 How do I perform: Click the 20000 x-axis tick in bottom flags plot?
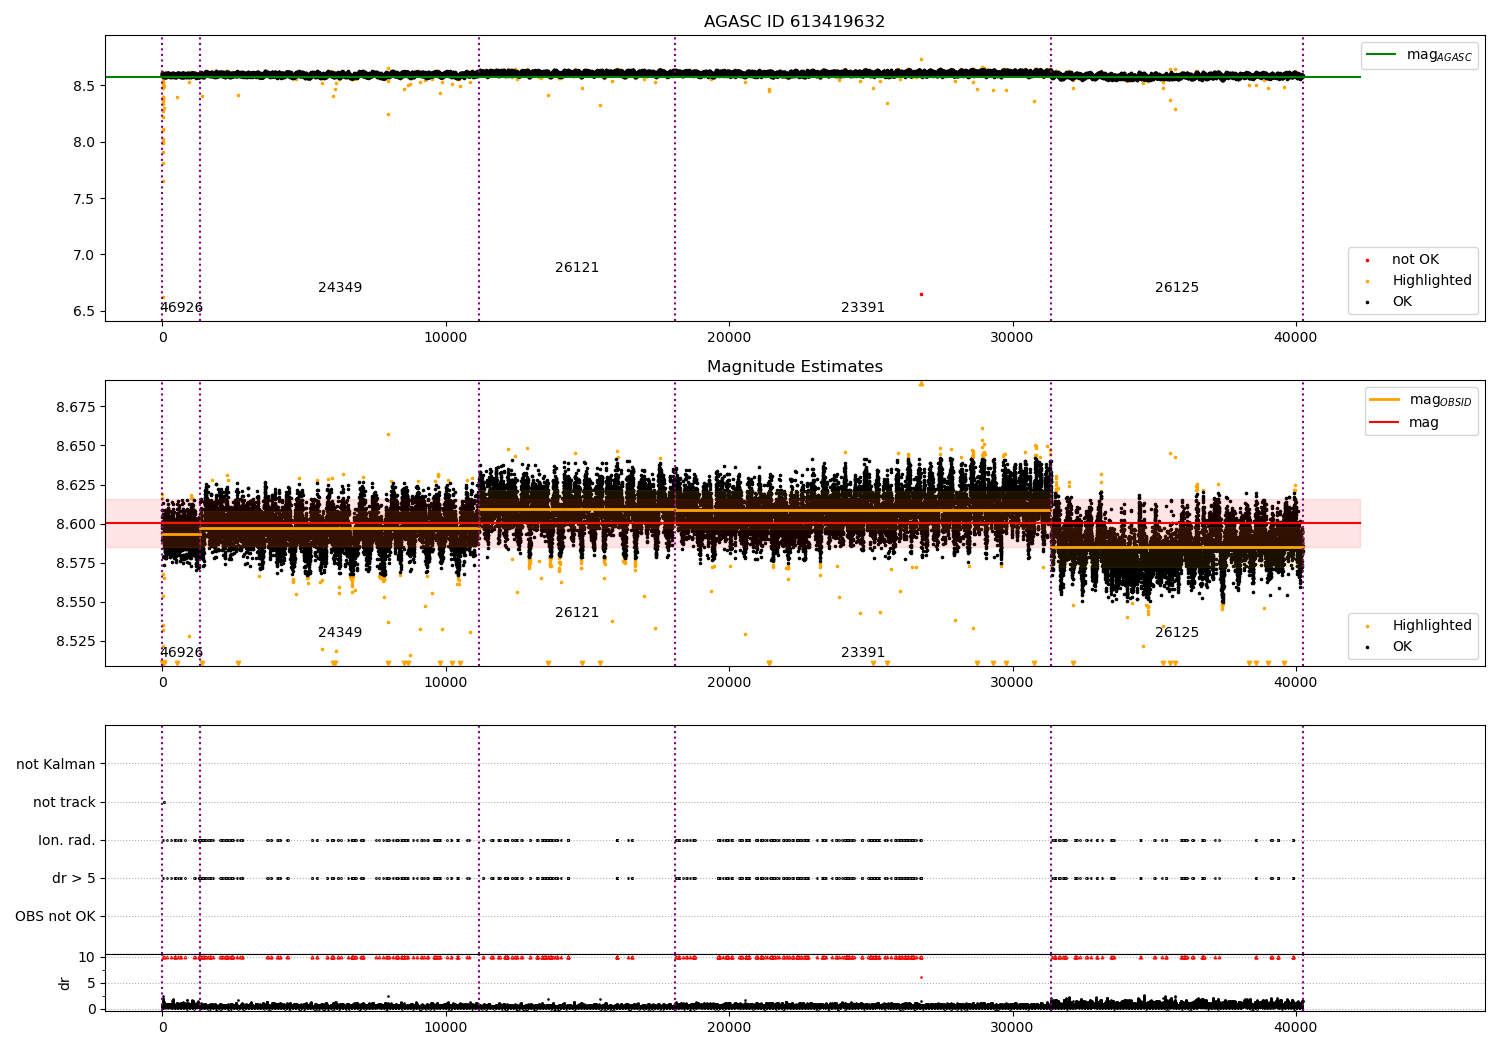point(729,1028)
